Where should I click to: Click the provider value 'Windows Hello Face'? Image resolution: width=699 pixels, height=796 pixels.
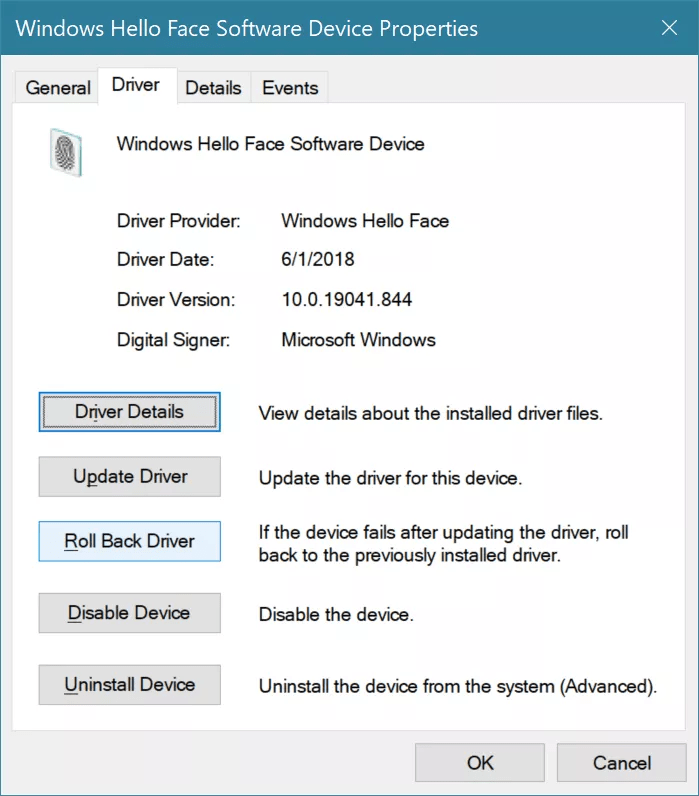pyautogui.click(x=365, y=221)
